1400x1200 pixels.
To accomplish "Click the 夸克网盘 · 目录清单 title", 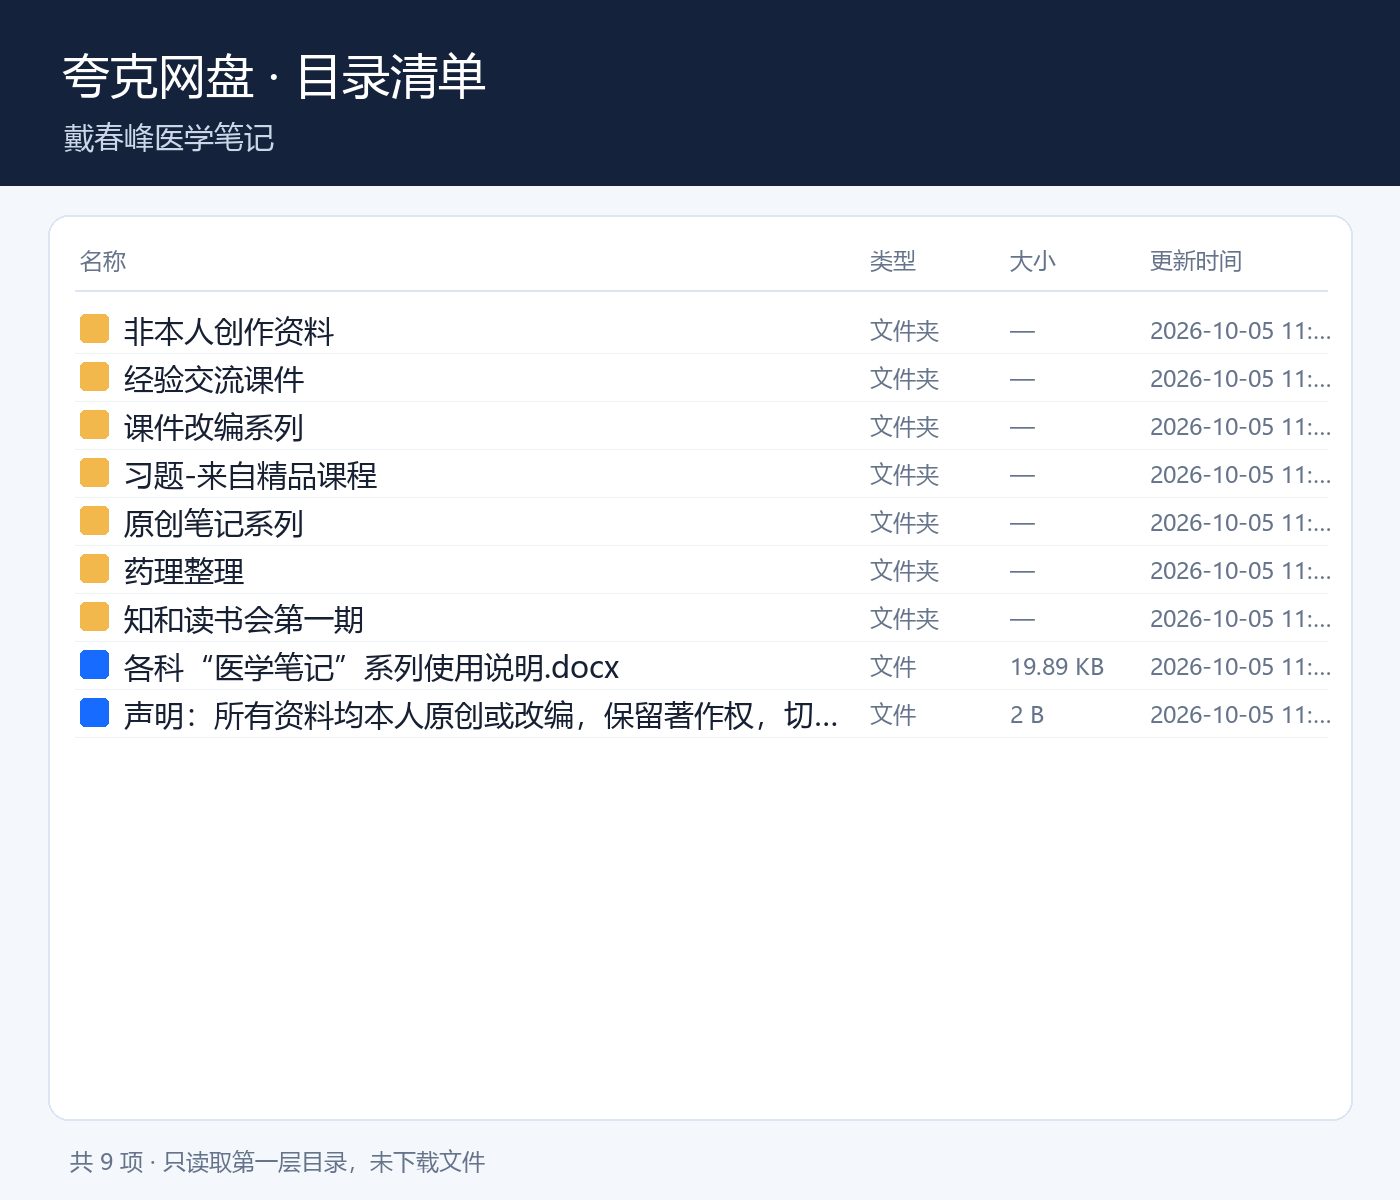I will tap(274, 77).
